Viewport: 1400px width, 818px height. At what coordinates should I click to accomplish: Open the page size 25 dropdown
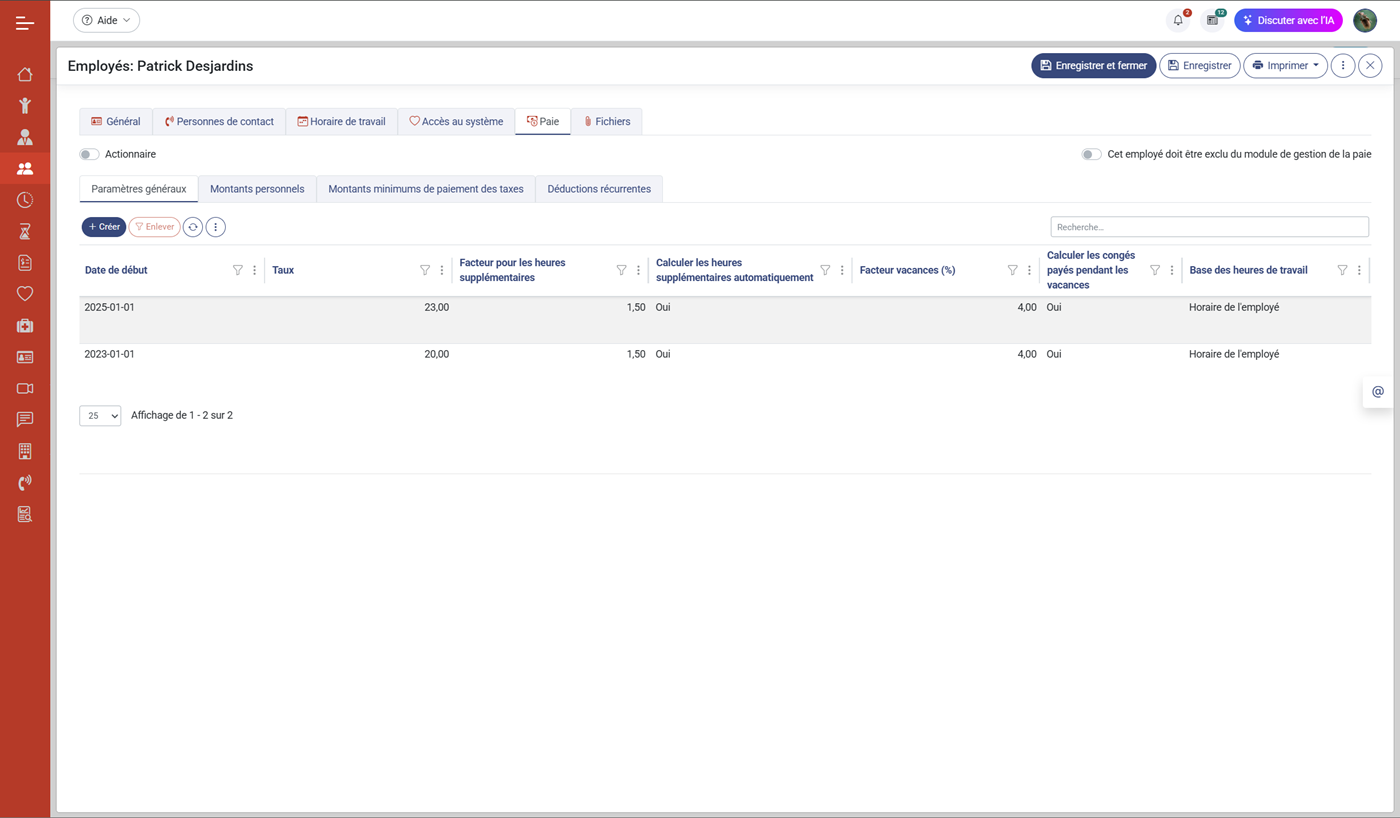click(x=100, y=416)
